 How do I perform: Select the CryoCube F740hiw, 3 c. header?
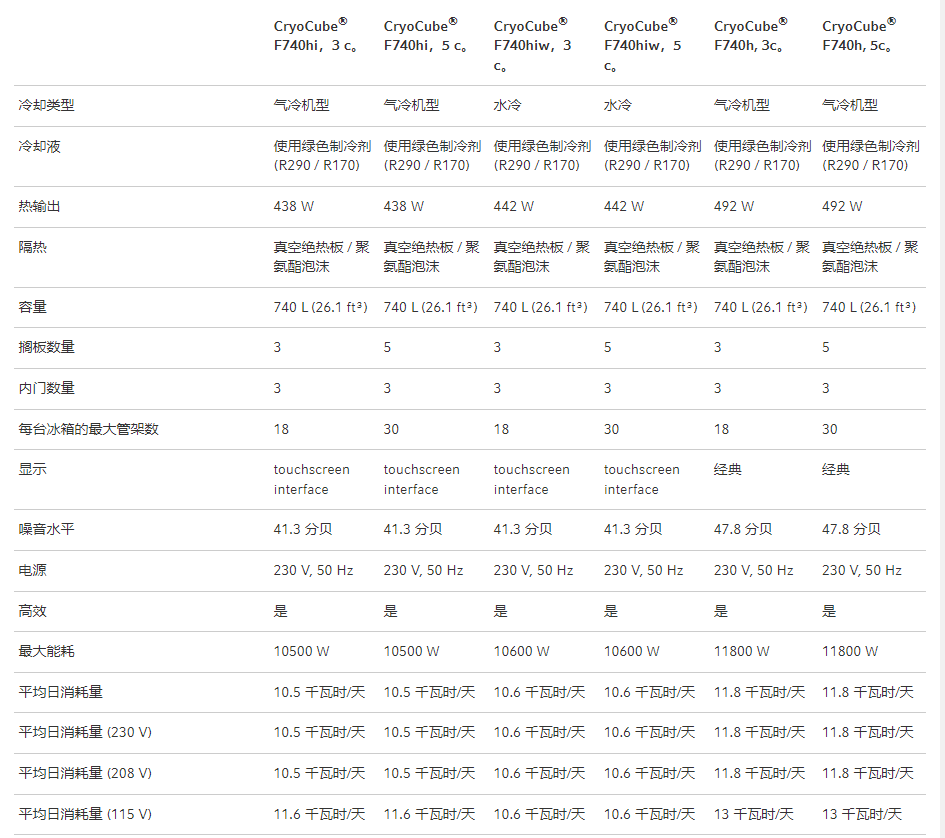click(x=532, y=45)
